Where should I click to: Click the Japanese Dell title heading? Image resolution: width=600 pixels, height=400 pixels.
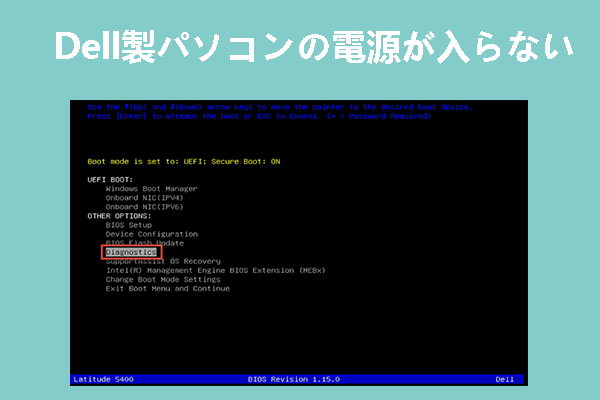point(314,47)
